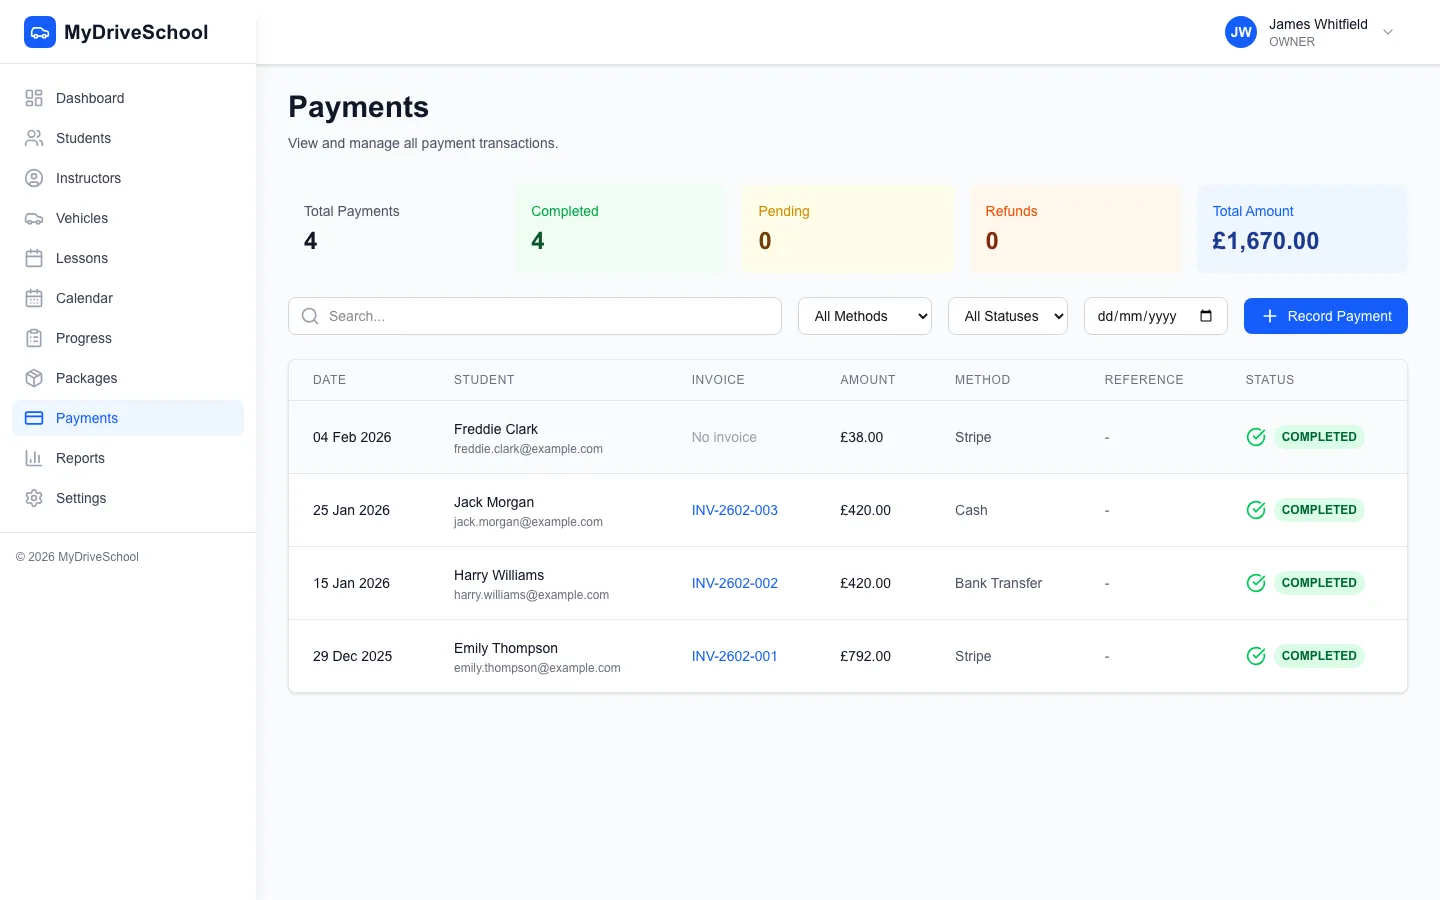The width and height of the screenshot is (1440, 900).
Task: Click the Record Payment button
Action: 1325,316
